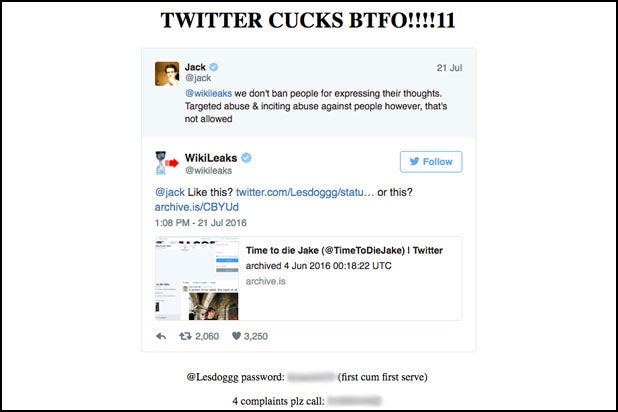Click the 1:08 PM - 21 Jul 2016 timestamp
This screenshot has height=412, width=618.
click(201, 223)
